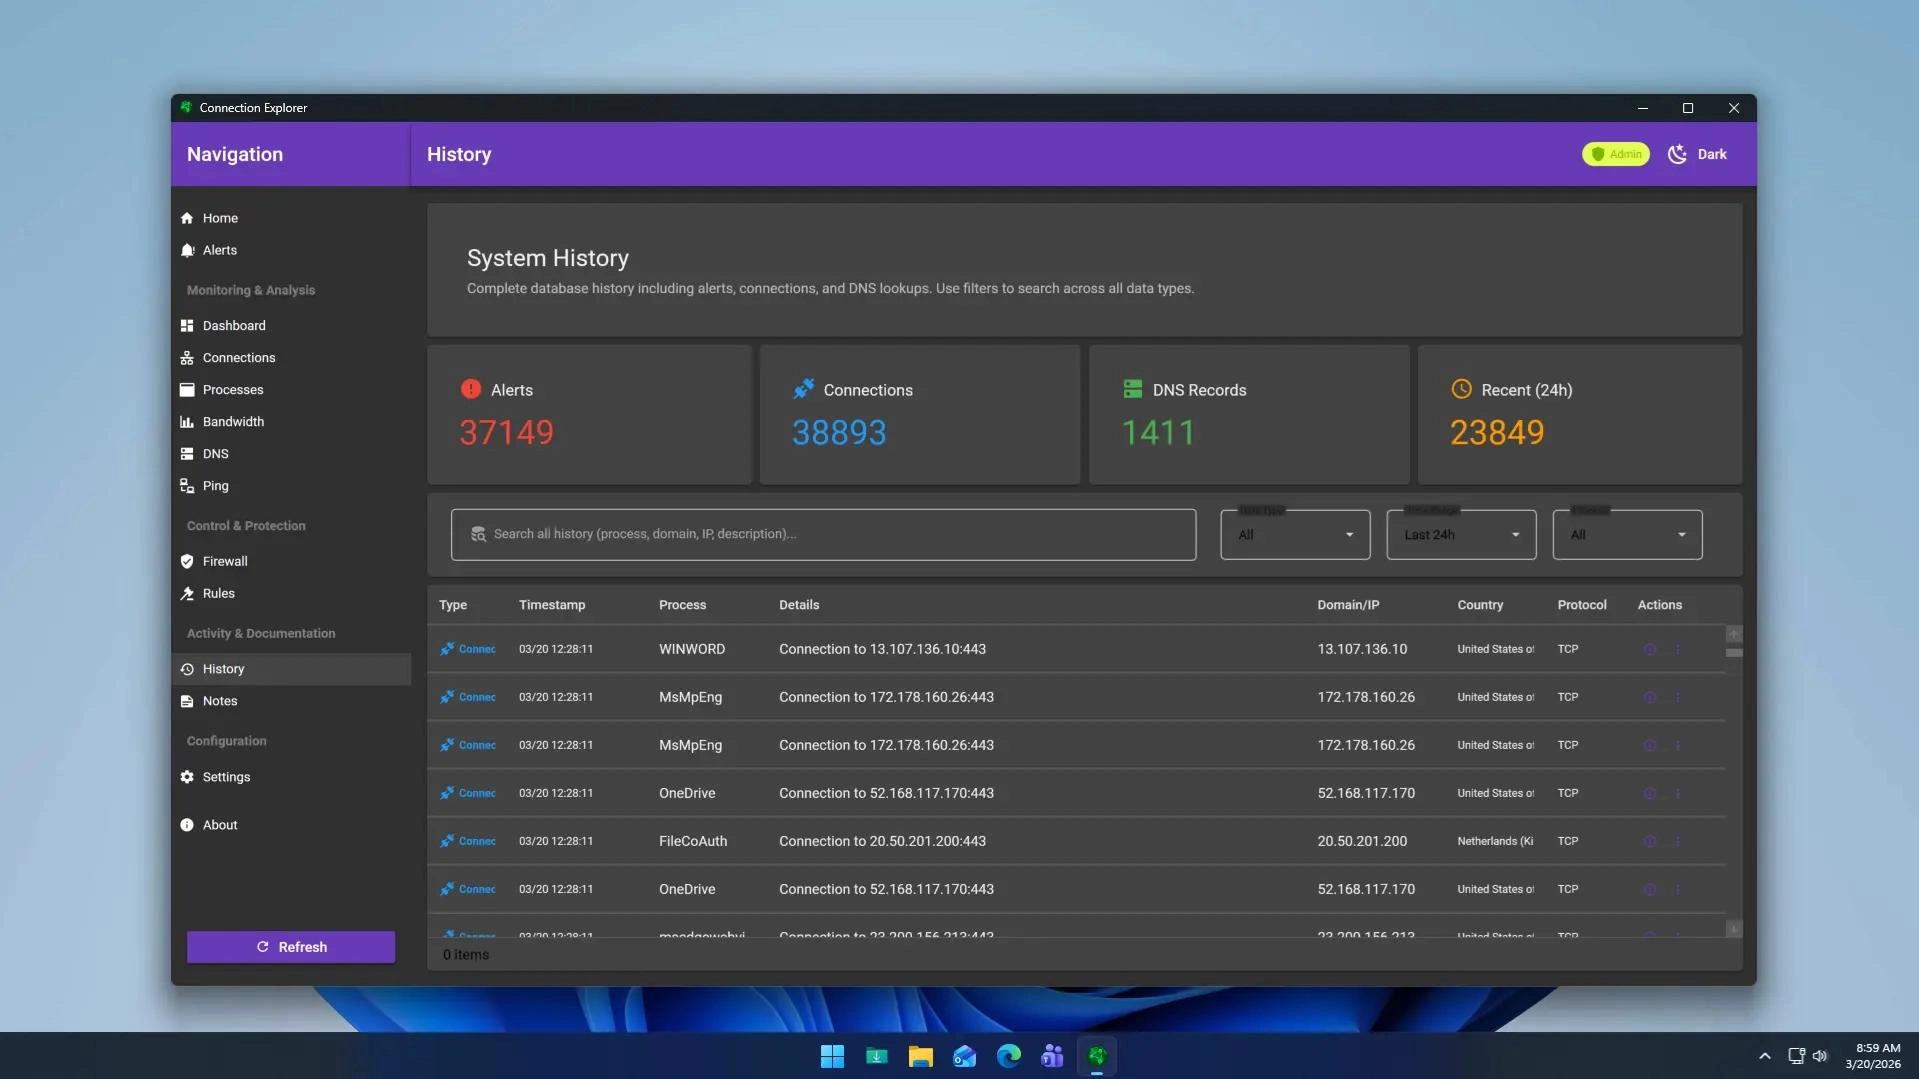The height and width of the screenshot is (1079, 1919).
Task: Open the info action on the WINWORD row
Action: point(1649,648)
